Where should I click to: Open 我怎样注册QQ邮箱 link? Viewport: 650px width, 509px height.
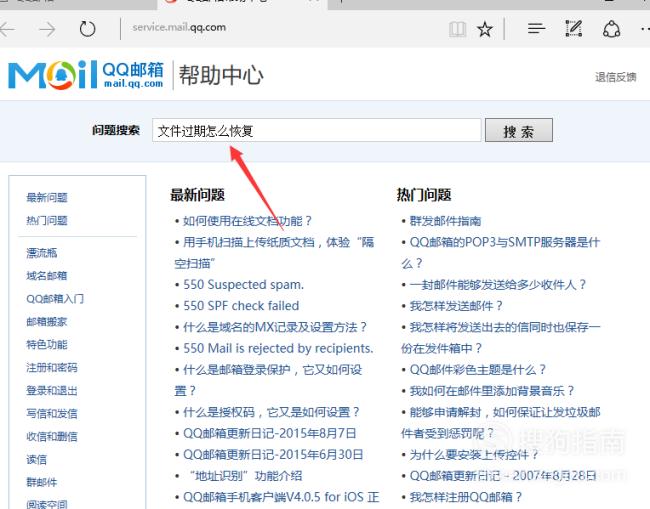[x=466, y=497]
